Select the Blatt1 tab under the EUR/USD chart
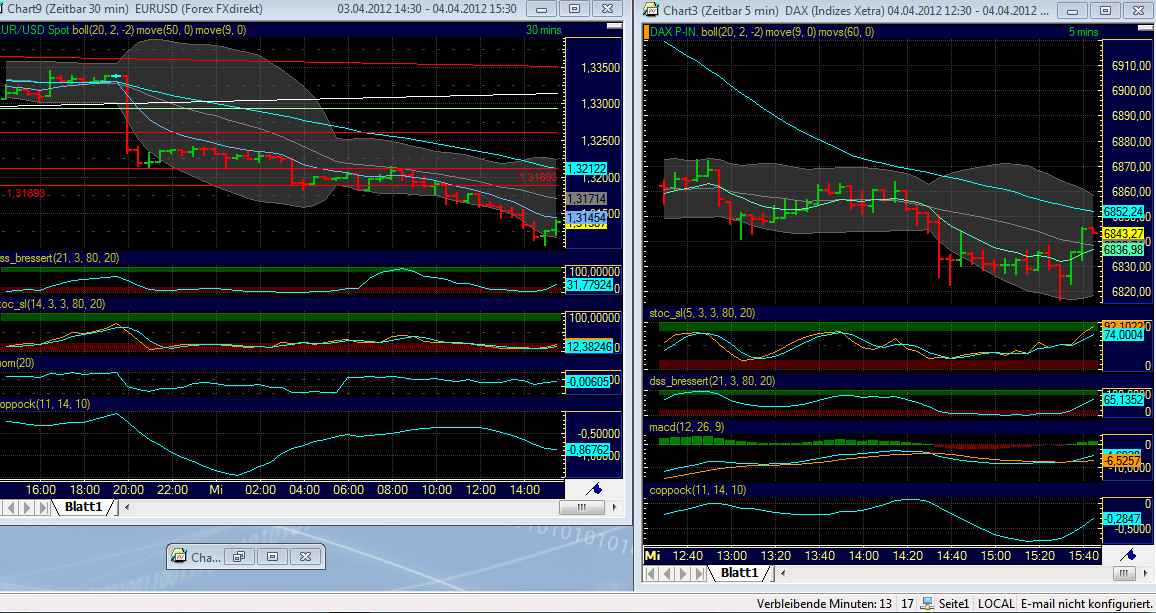Image resolution: width=1156 pixels, height=613 pixels. click(85, 507)
